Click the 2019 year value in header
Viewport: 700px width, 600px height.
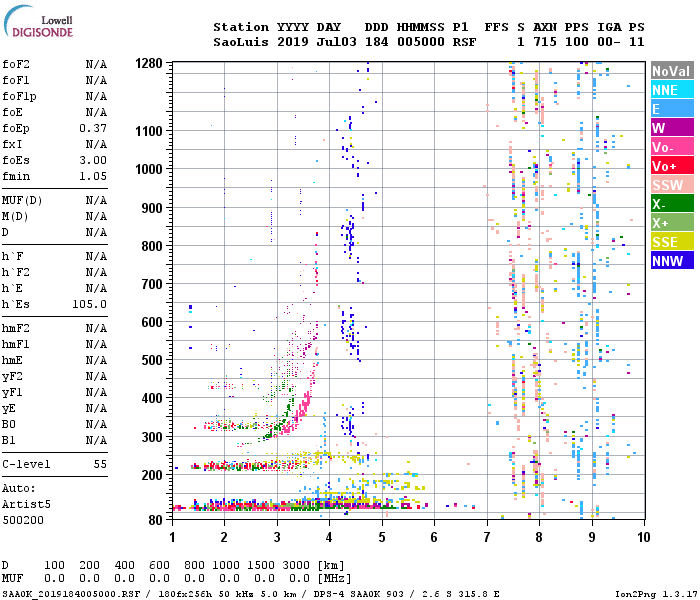pos(292,42)
